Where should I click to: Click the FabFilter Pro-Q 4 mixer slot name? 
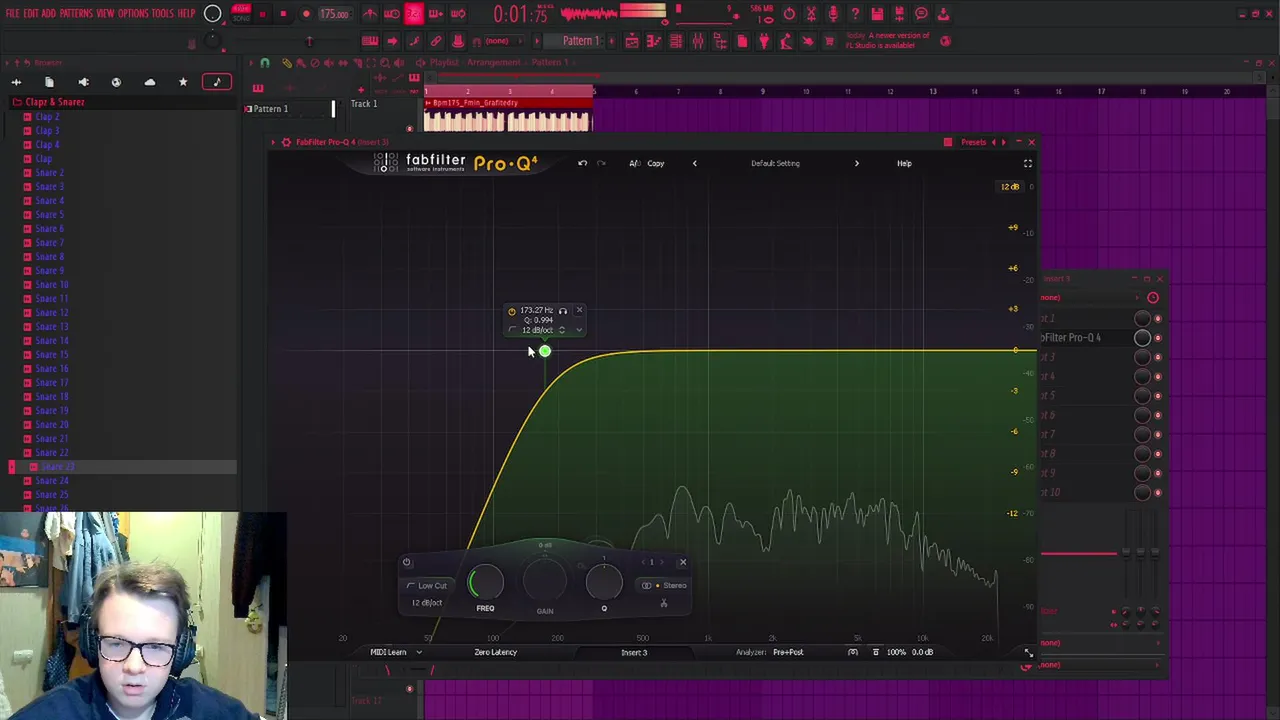[1071, 338]
